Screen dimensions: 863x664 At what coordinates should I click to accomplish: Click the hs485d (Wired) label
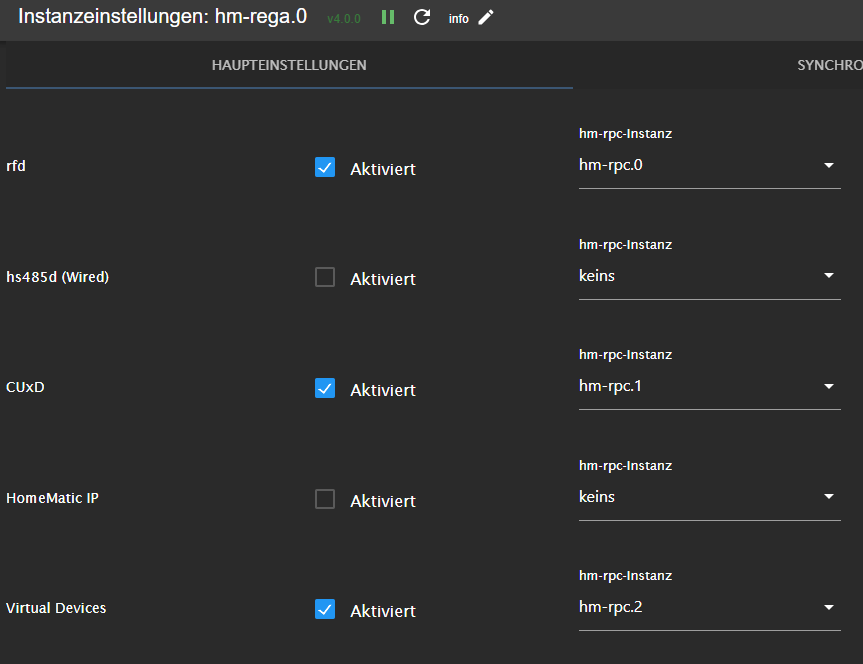click(57, 277)
